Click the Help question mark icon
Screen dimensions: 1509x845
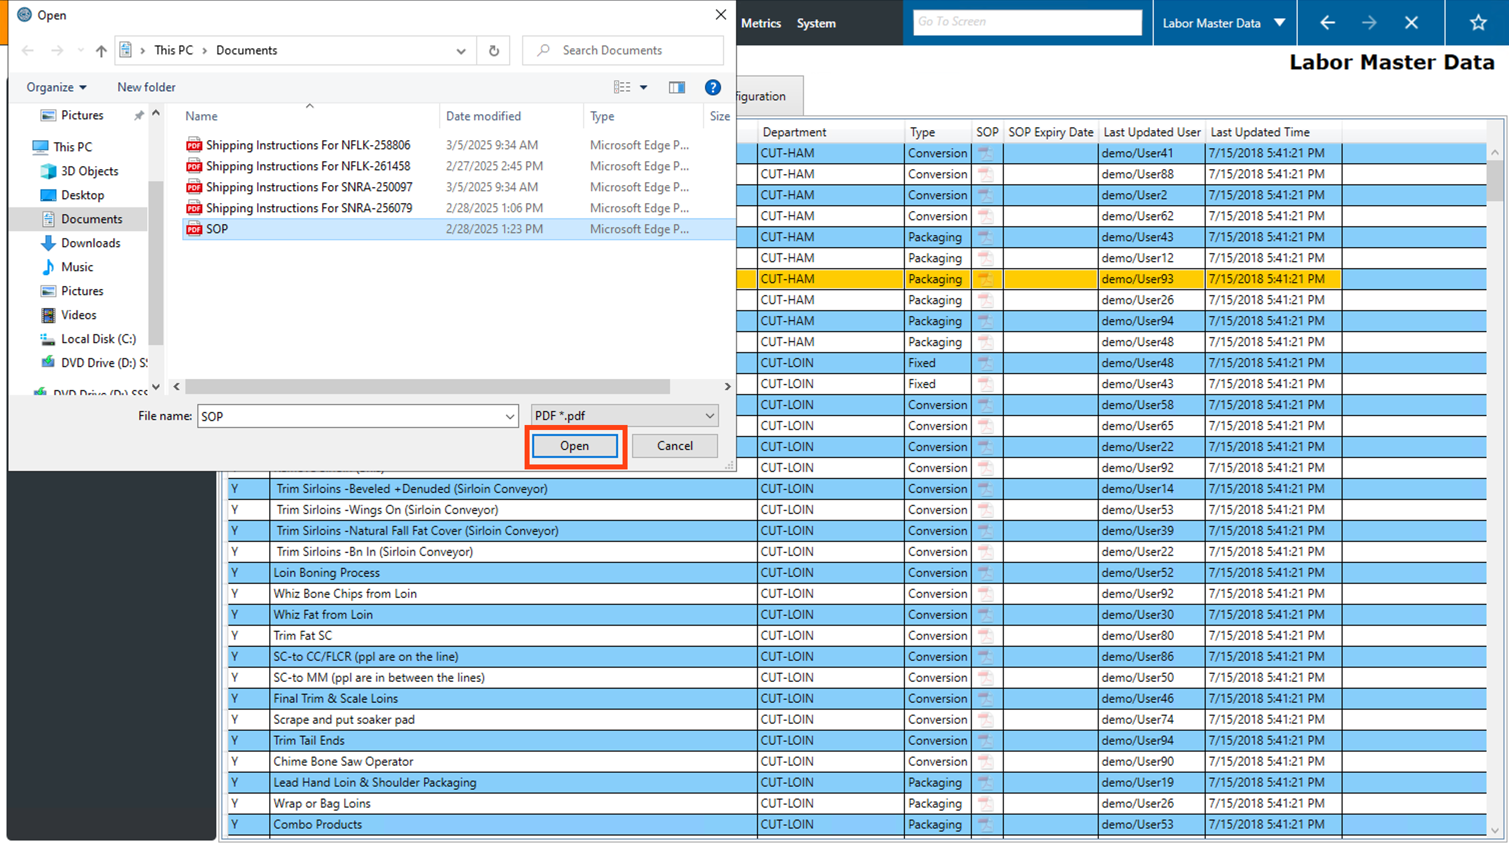pos(712,87)
